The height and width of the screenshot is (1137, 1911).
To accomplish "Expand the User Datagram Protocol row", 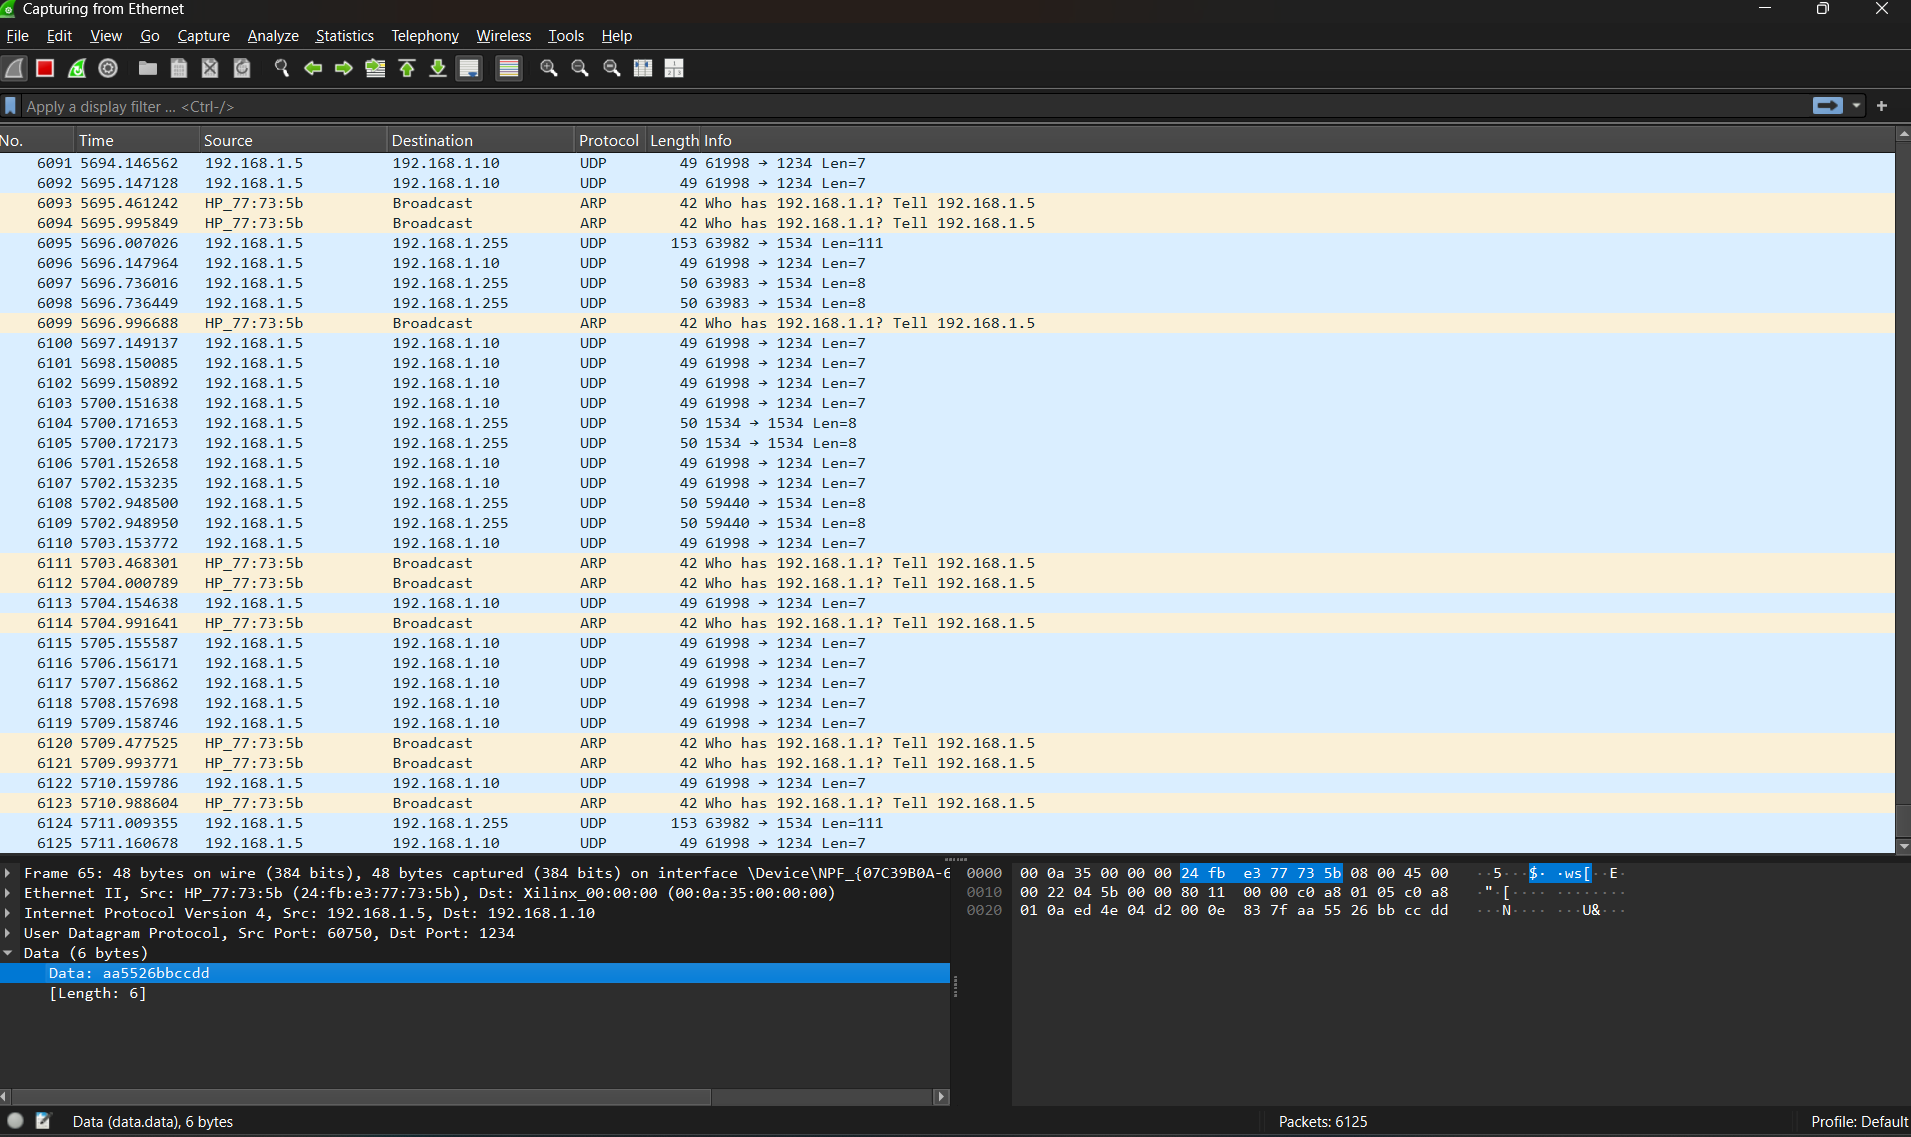I will pyautogui.click(x=8, y=933).
